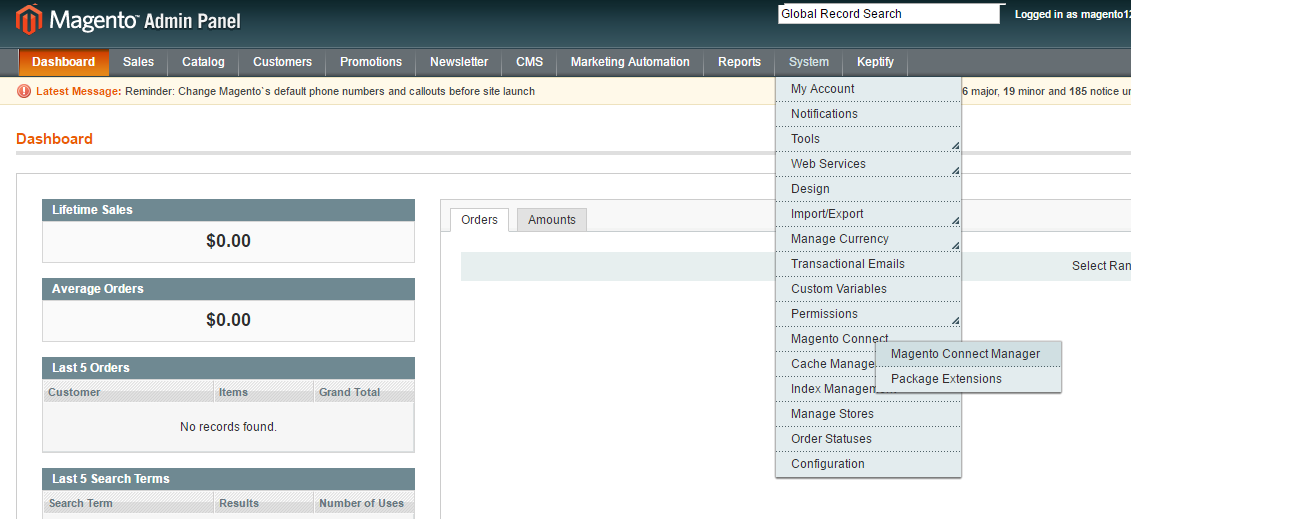Select Notifications in System menu
The height and width of the screenshot is (519, 1305).
(x=868, y=114)
